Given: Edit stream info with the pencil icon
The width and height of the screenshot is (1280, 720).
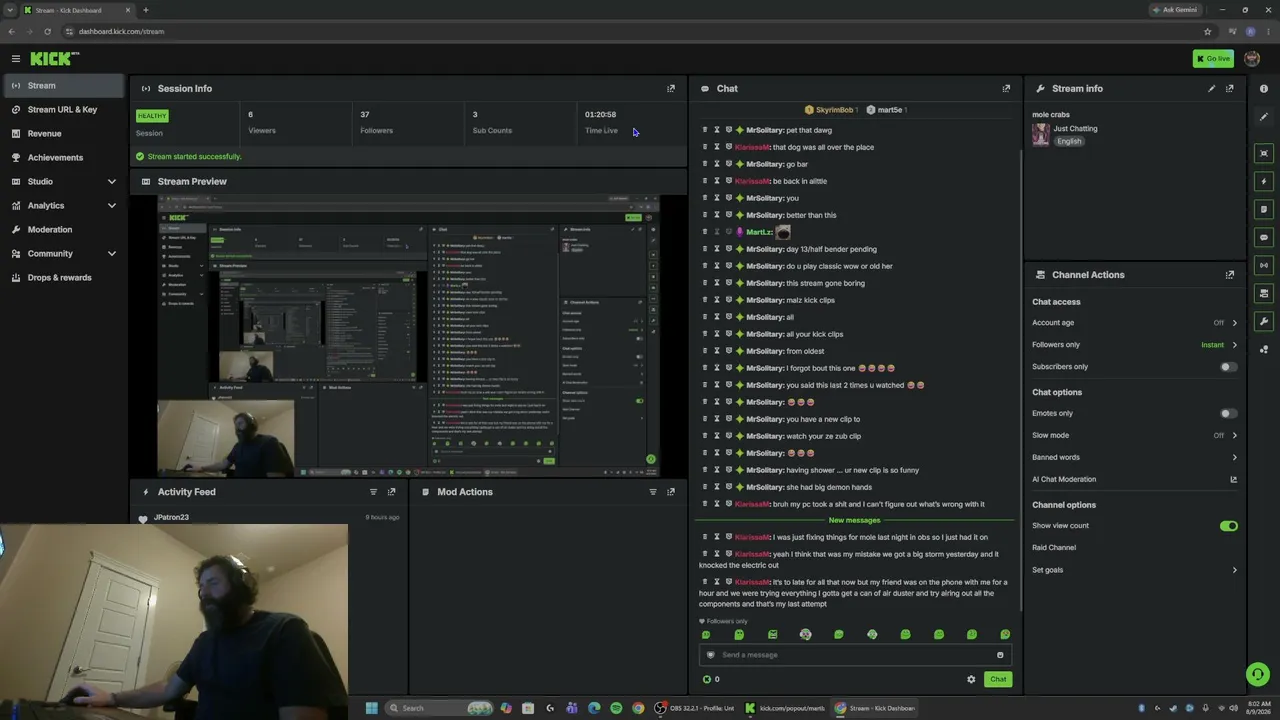Looking at the screenshot, I should (1212, 88).
